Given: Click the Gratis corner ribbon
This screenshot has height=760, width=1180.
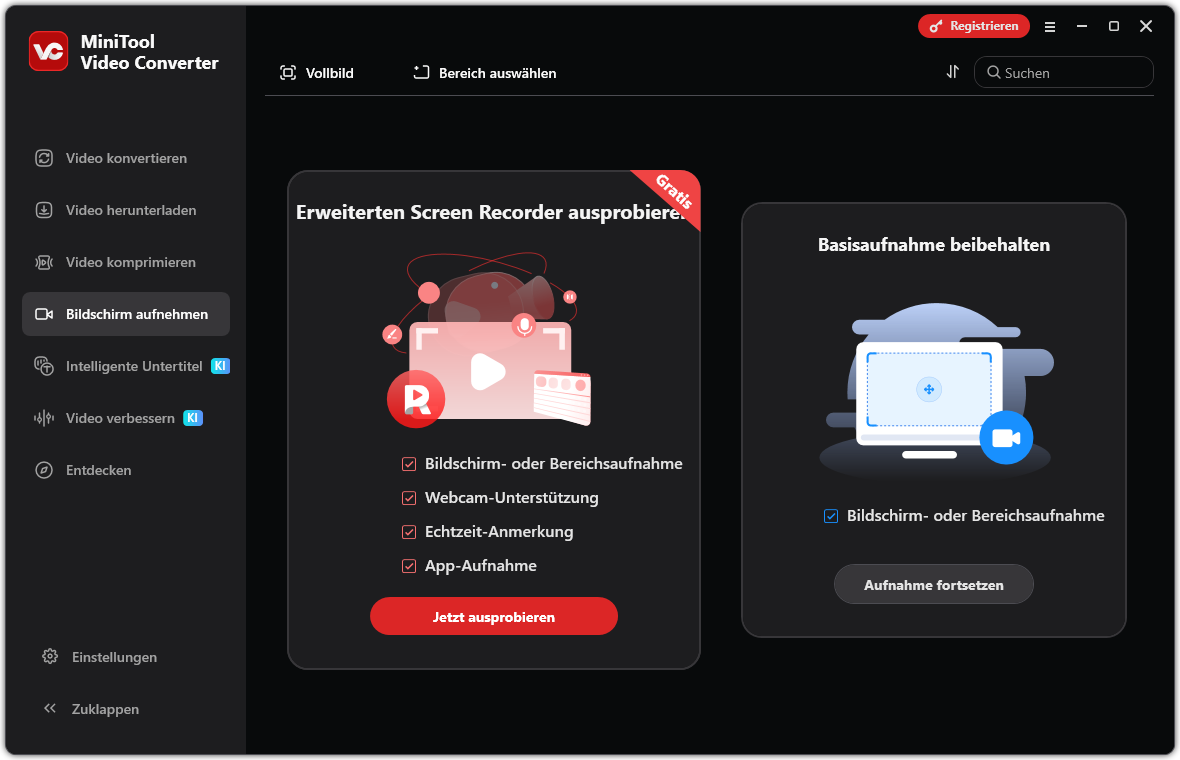Looking at the screenshot, I should [674, 191].
